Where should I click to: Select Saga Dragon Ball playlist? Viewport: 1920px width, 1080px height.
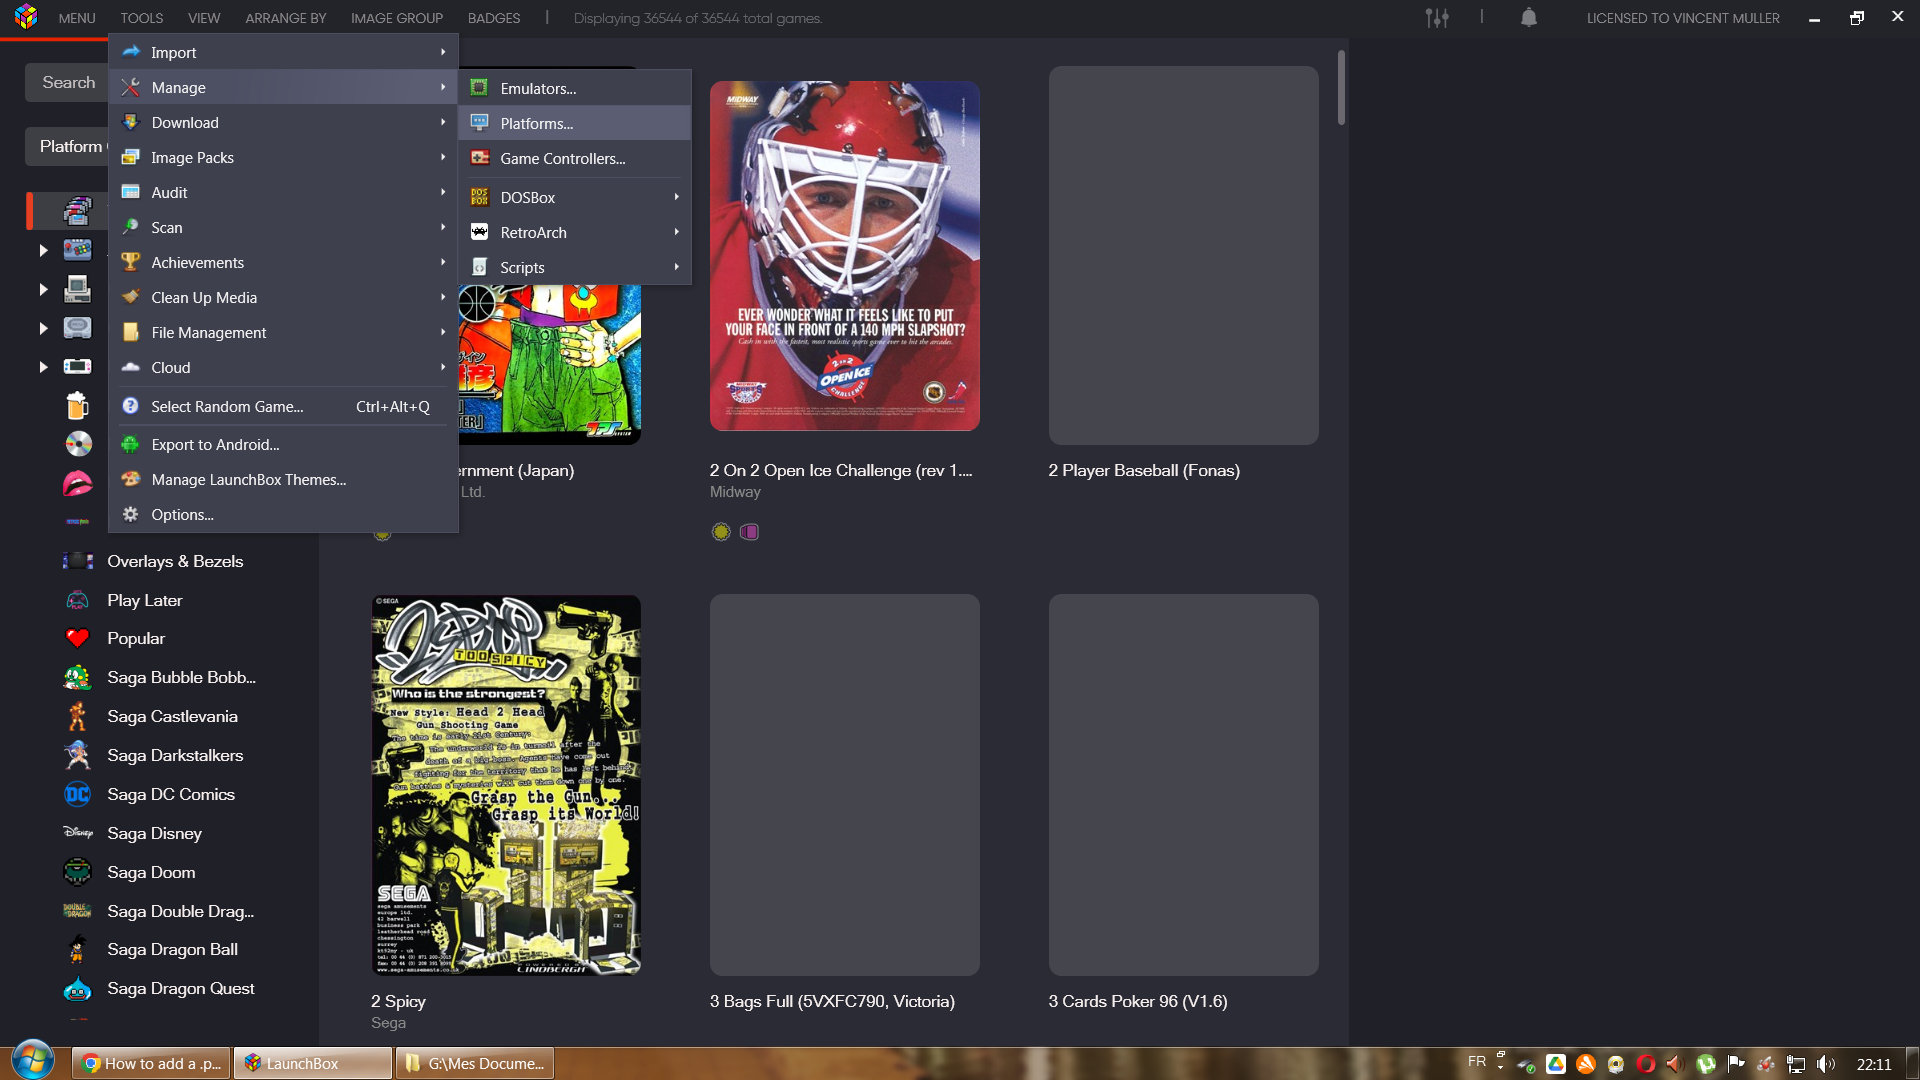[x=172, y=949]
